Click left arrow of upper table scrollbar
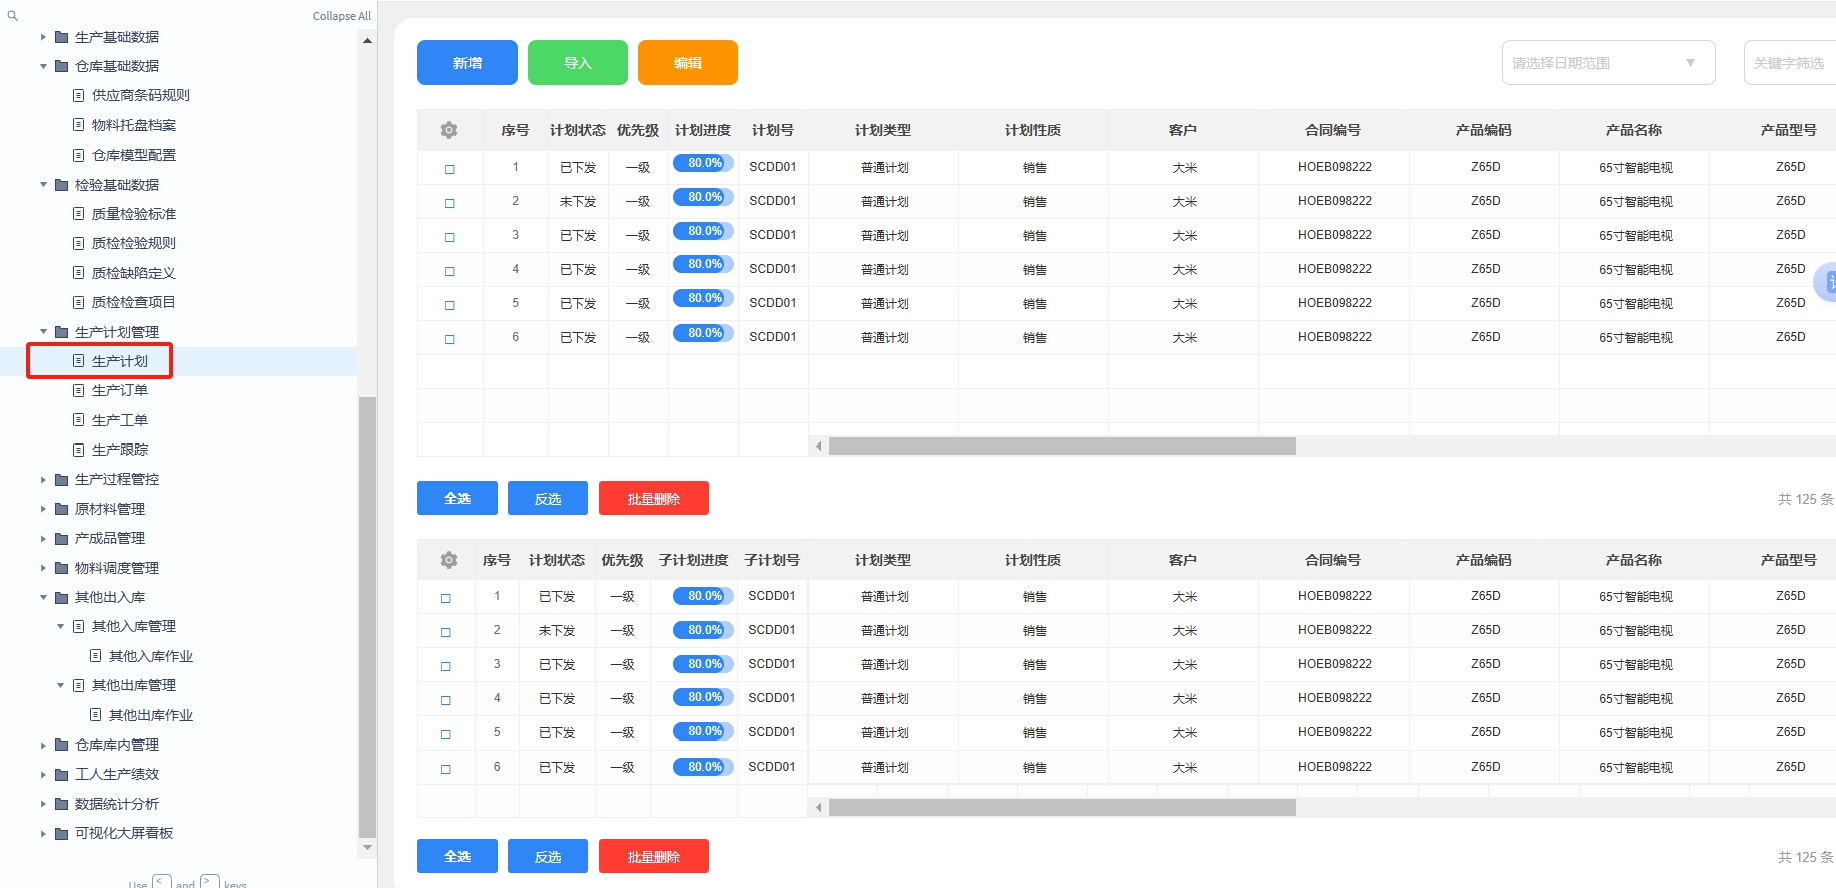1836x888 pixels. (819, 446)
